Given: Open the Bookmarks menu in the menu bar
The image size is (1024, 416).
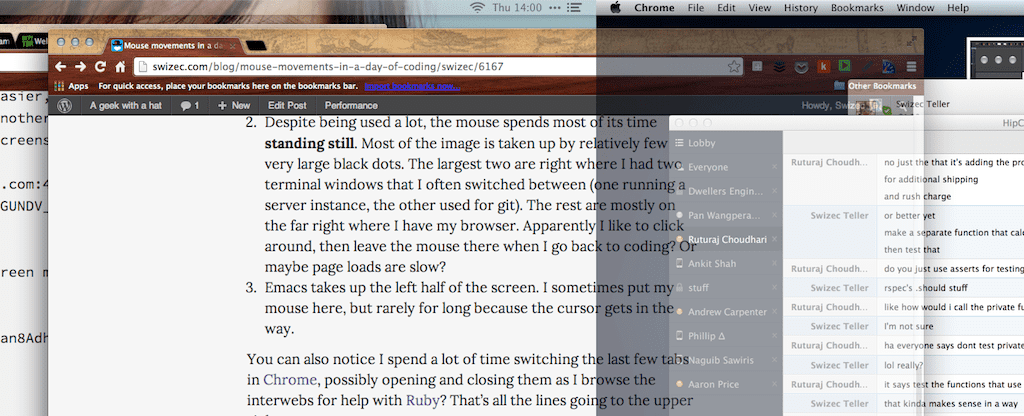Looking at the screenshot, I should click(x=859, y=8).
